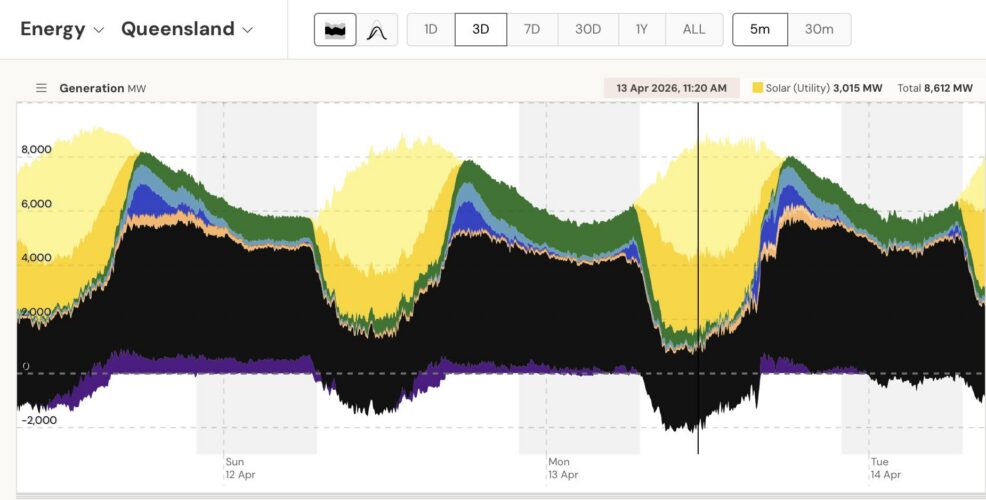Enable 5m interval resolution
This screenshot has height=500, width=986.
760,30
